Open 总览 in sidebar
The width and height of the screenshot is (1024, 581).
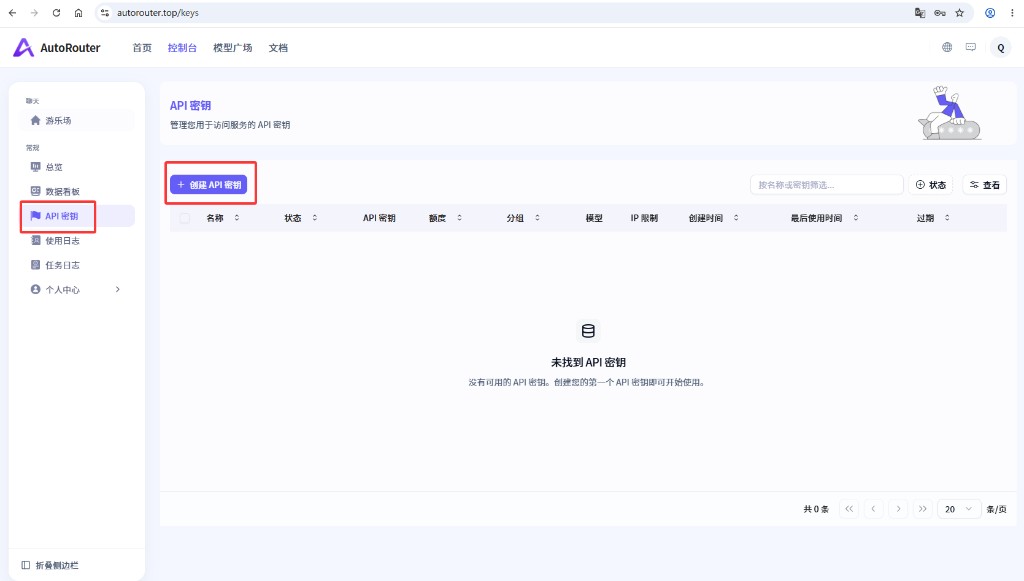coord(77,167)
